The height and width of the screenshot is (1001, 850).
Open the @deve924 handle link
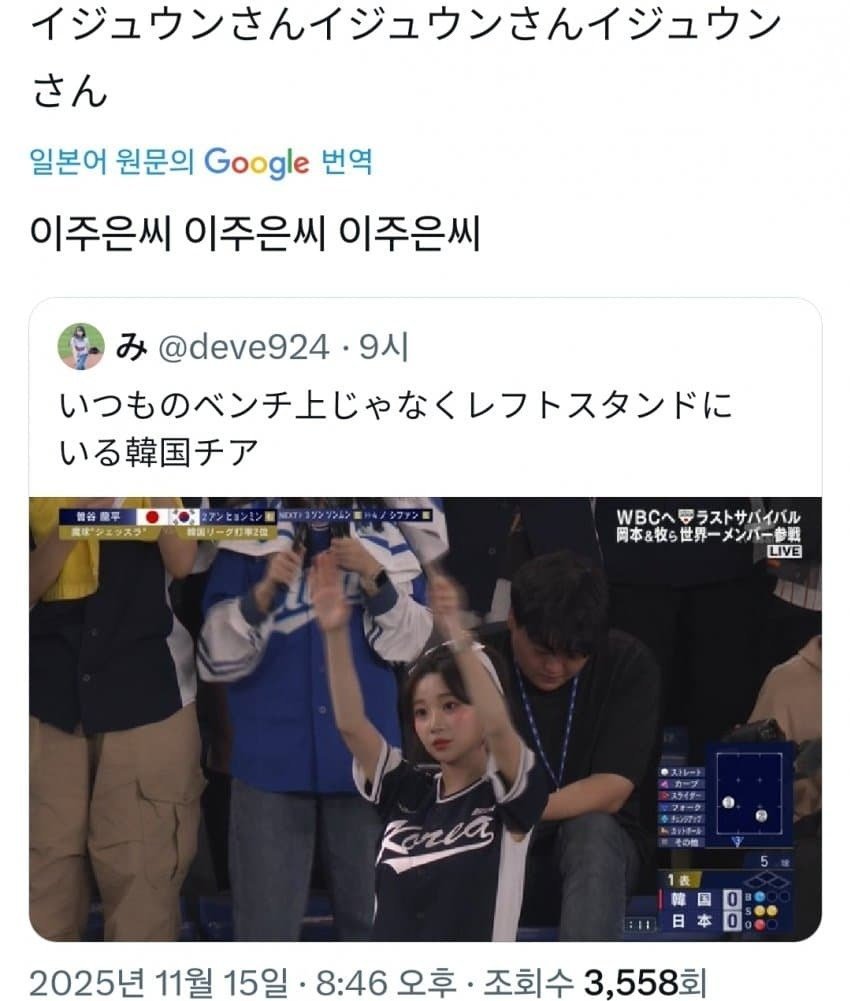tap(243, 347)
